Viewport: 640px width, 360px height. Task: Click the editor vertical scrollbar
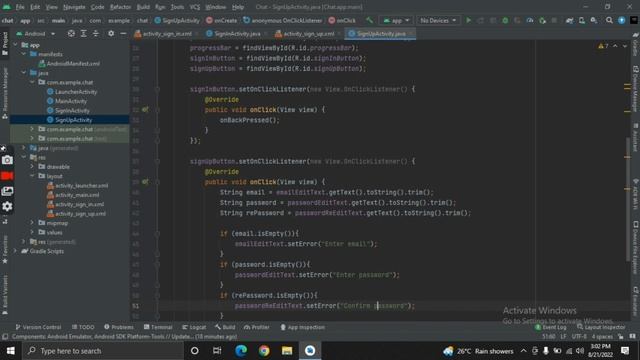(x=627, y=200)
